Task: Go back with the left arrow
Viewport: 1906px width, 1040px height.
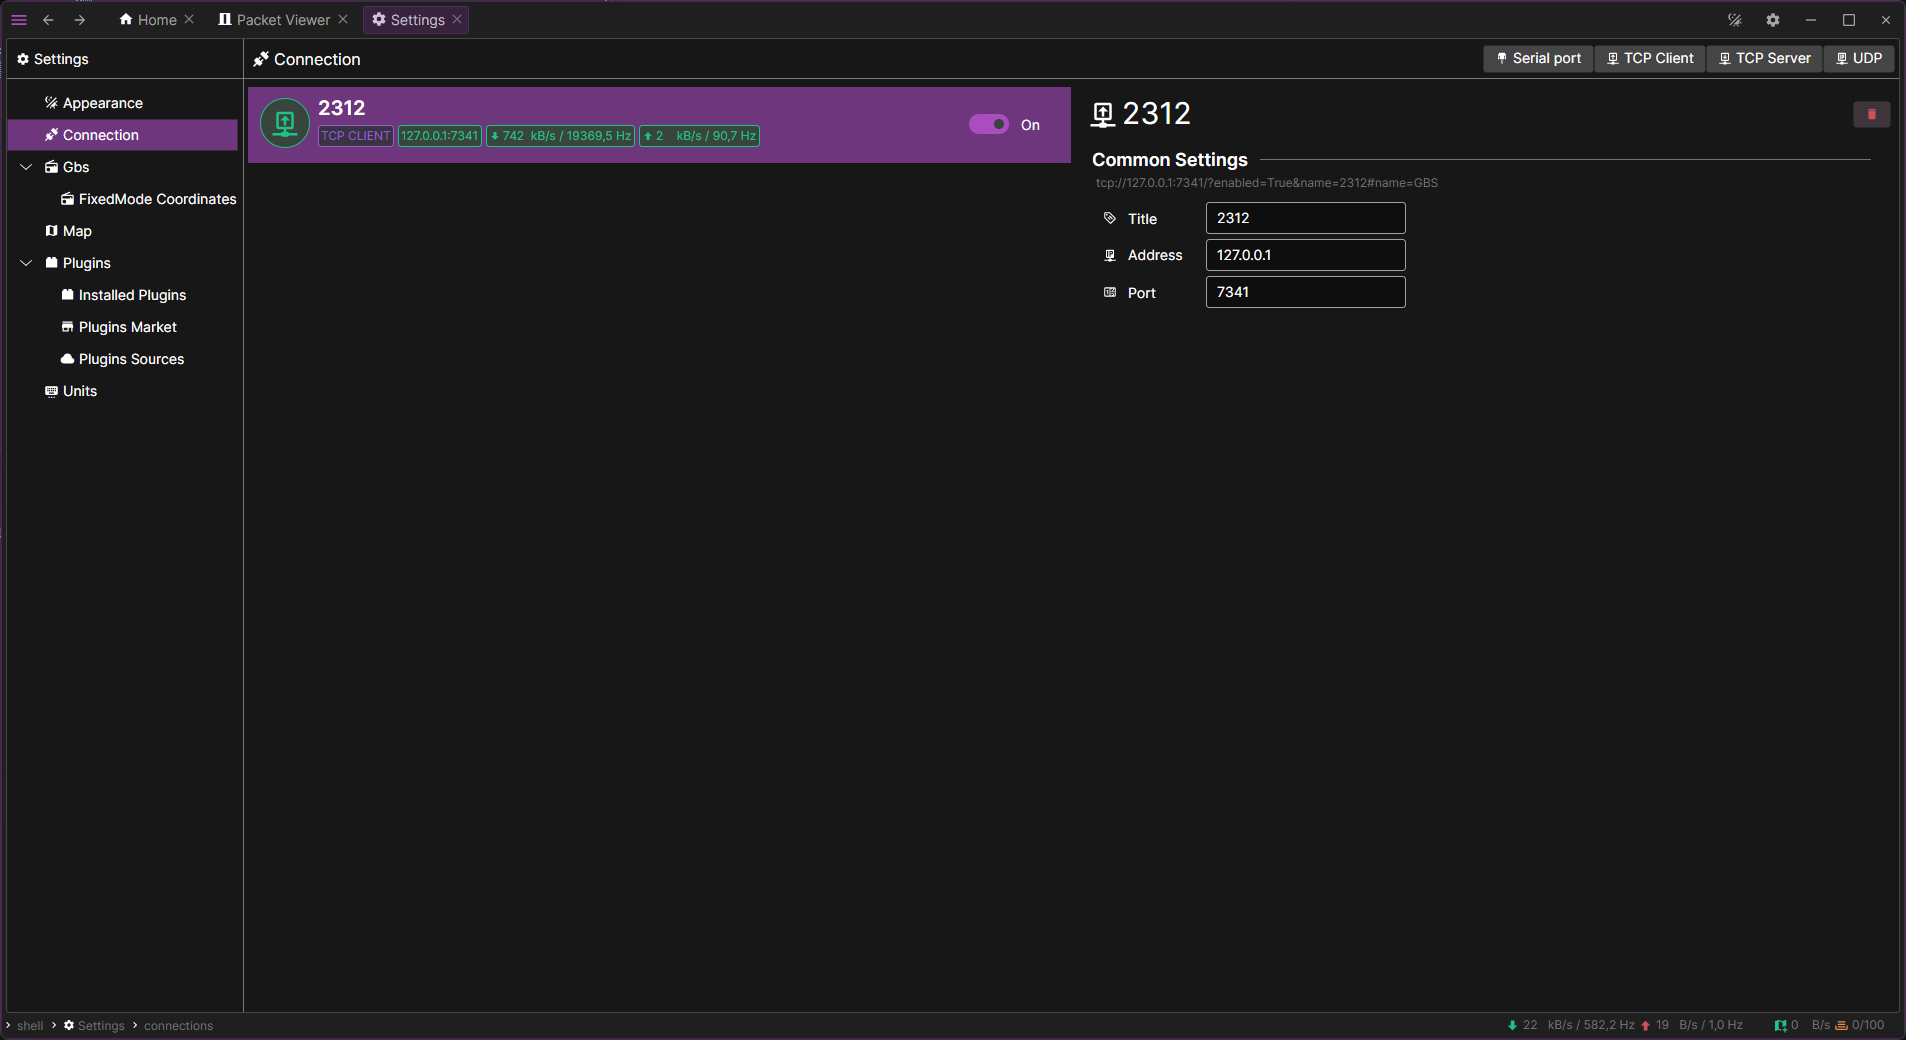Action: [x=48, y=20]
